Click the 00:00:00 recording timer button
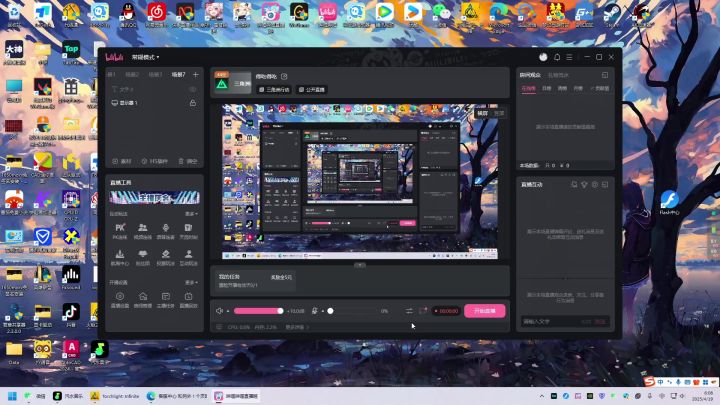720x405 pixels. (x=446, y=311)
